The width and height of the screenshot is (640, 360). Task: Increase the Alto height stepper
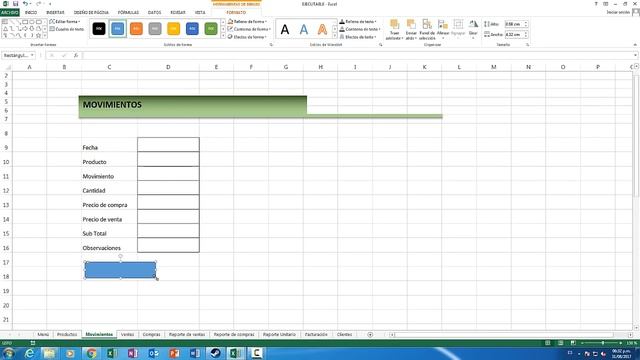click(526, 23)
